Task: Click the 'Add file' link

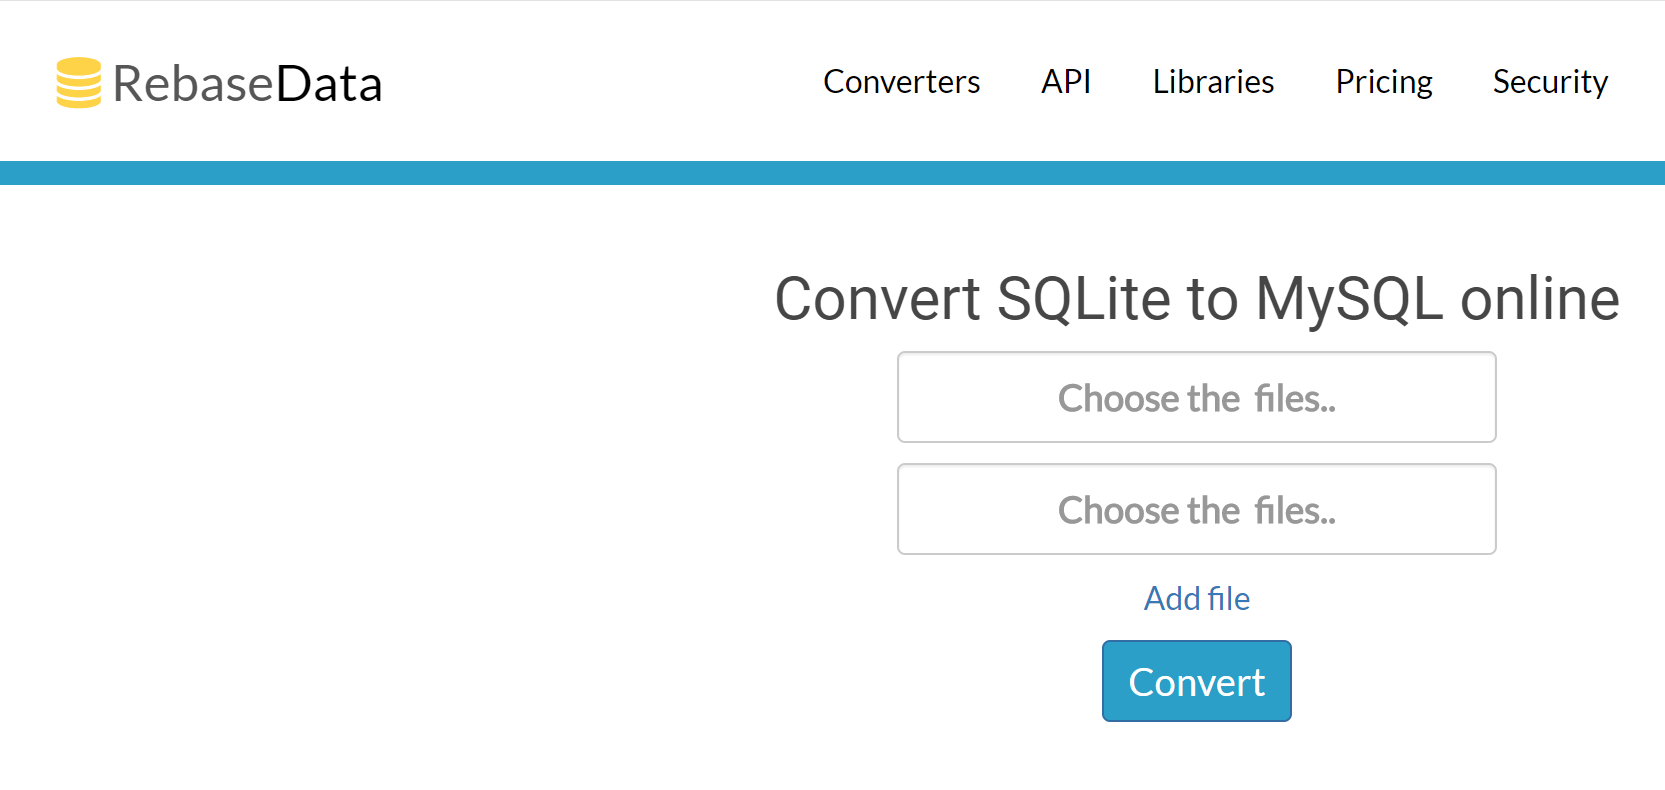Action: [1196, 598]
